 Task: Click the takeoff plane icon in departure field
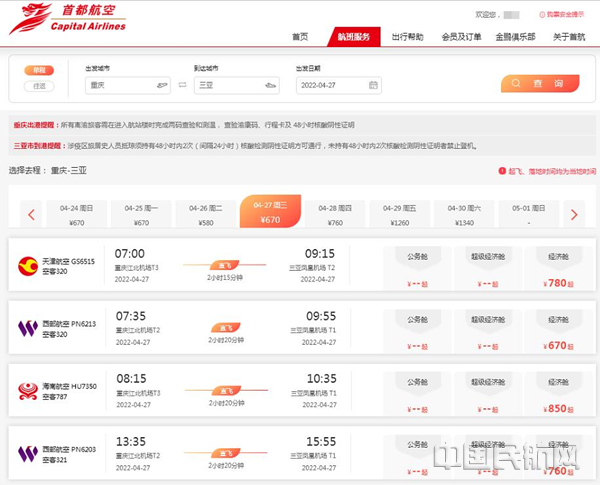tap(162, 85)
